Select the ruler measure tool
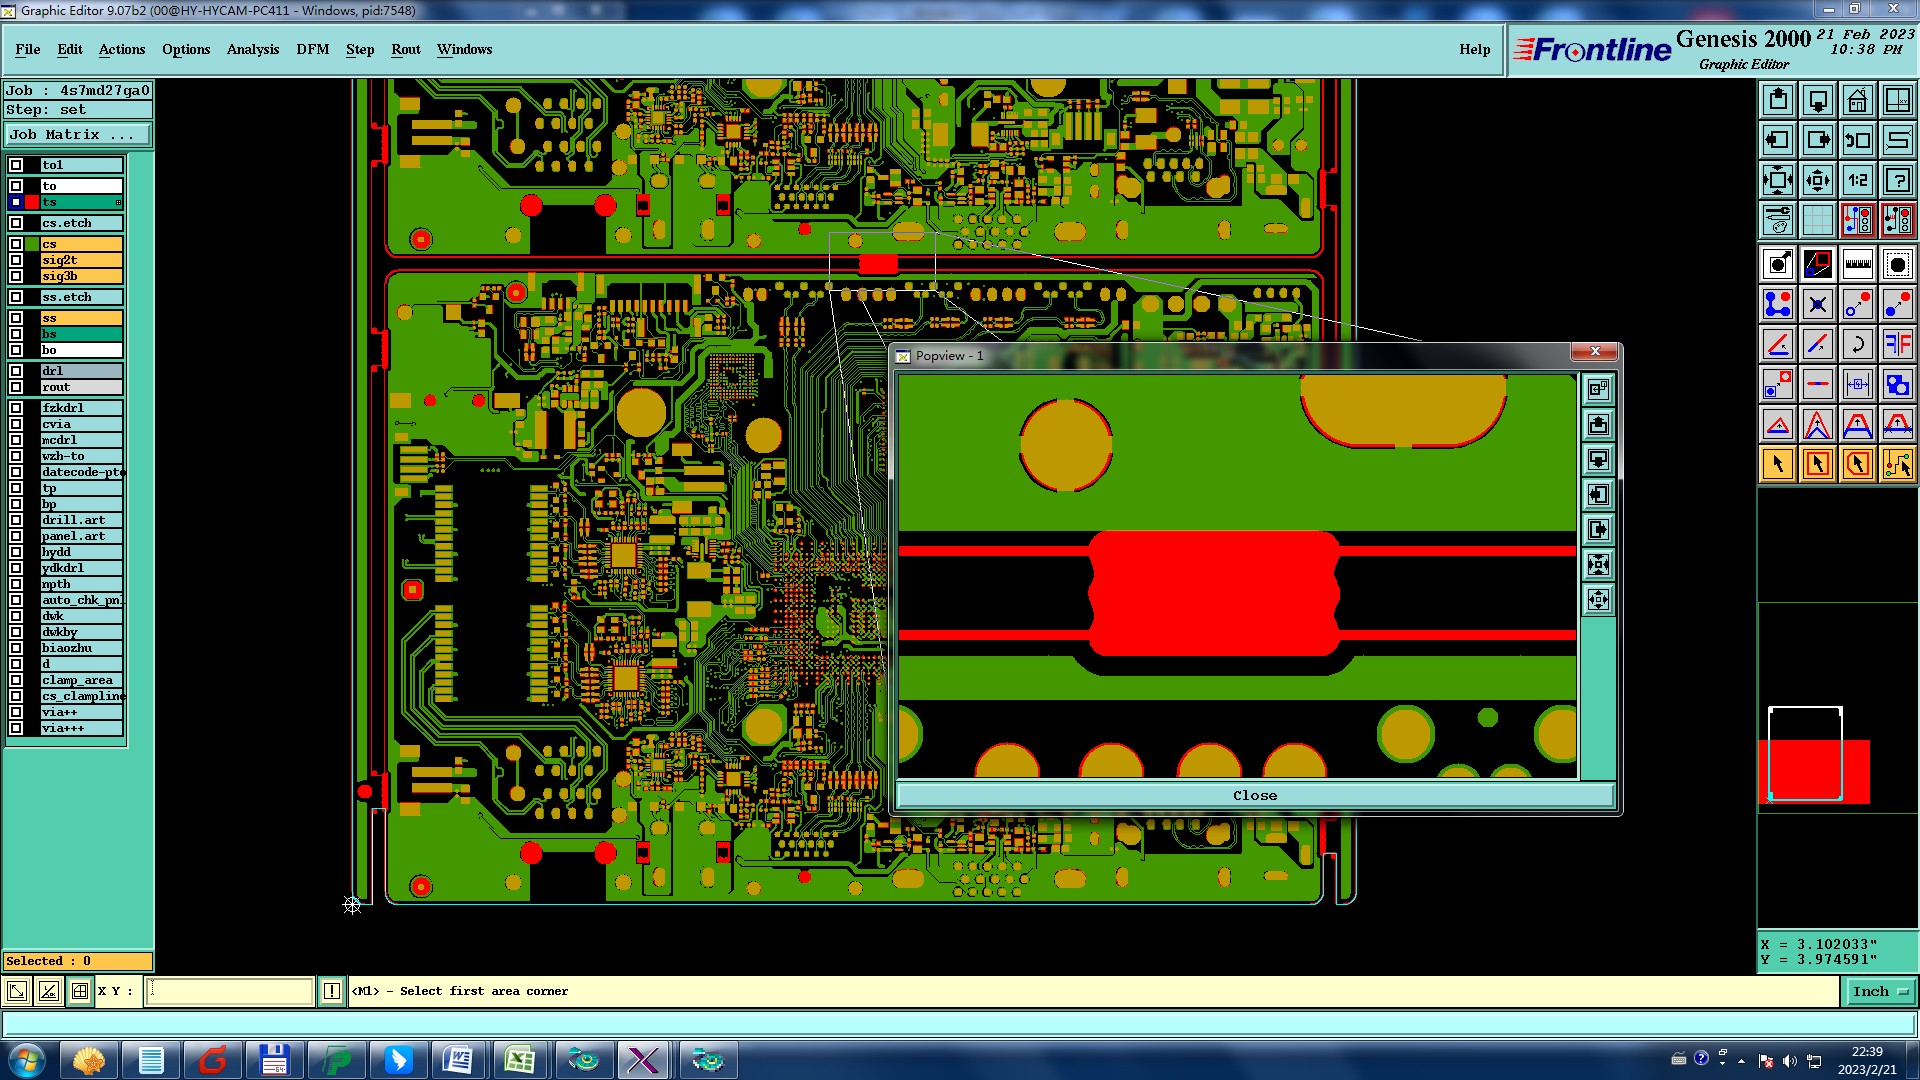This screenshot has width=1920, height=1080. coord(1857,264)
